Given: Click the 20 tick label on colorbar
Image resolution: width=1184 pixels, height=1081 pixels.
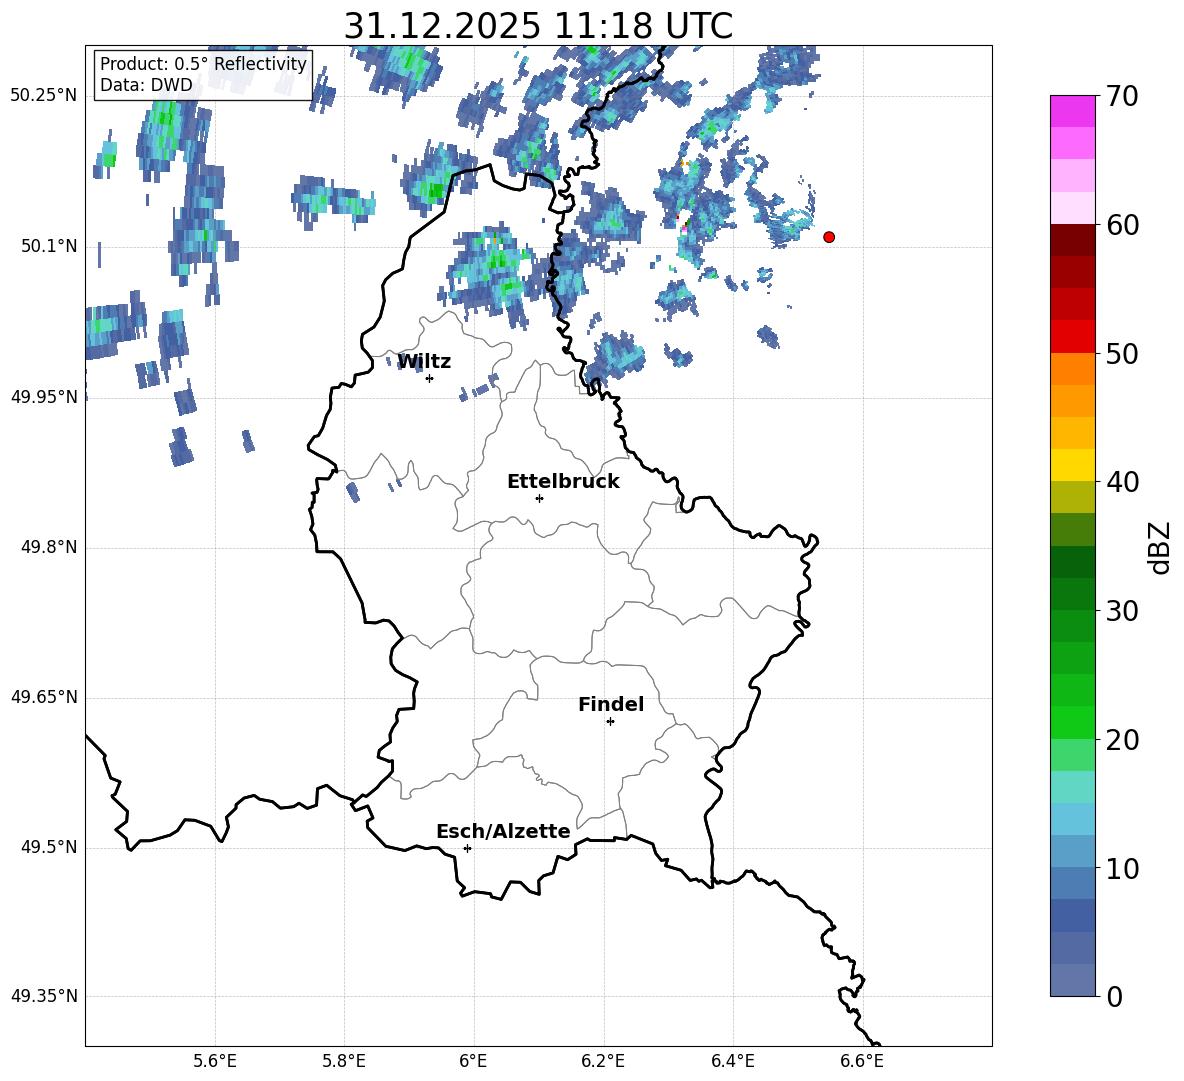Looking at the screenshot, I should coord(1122,739).
